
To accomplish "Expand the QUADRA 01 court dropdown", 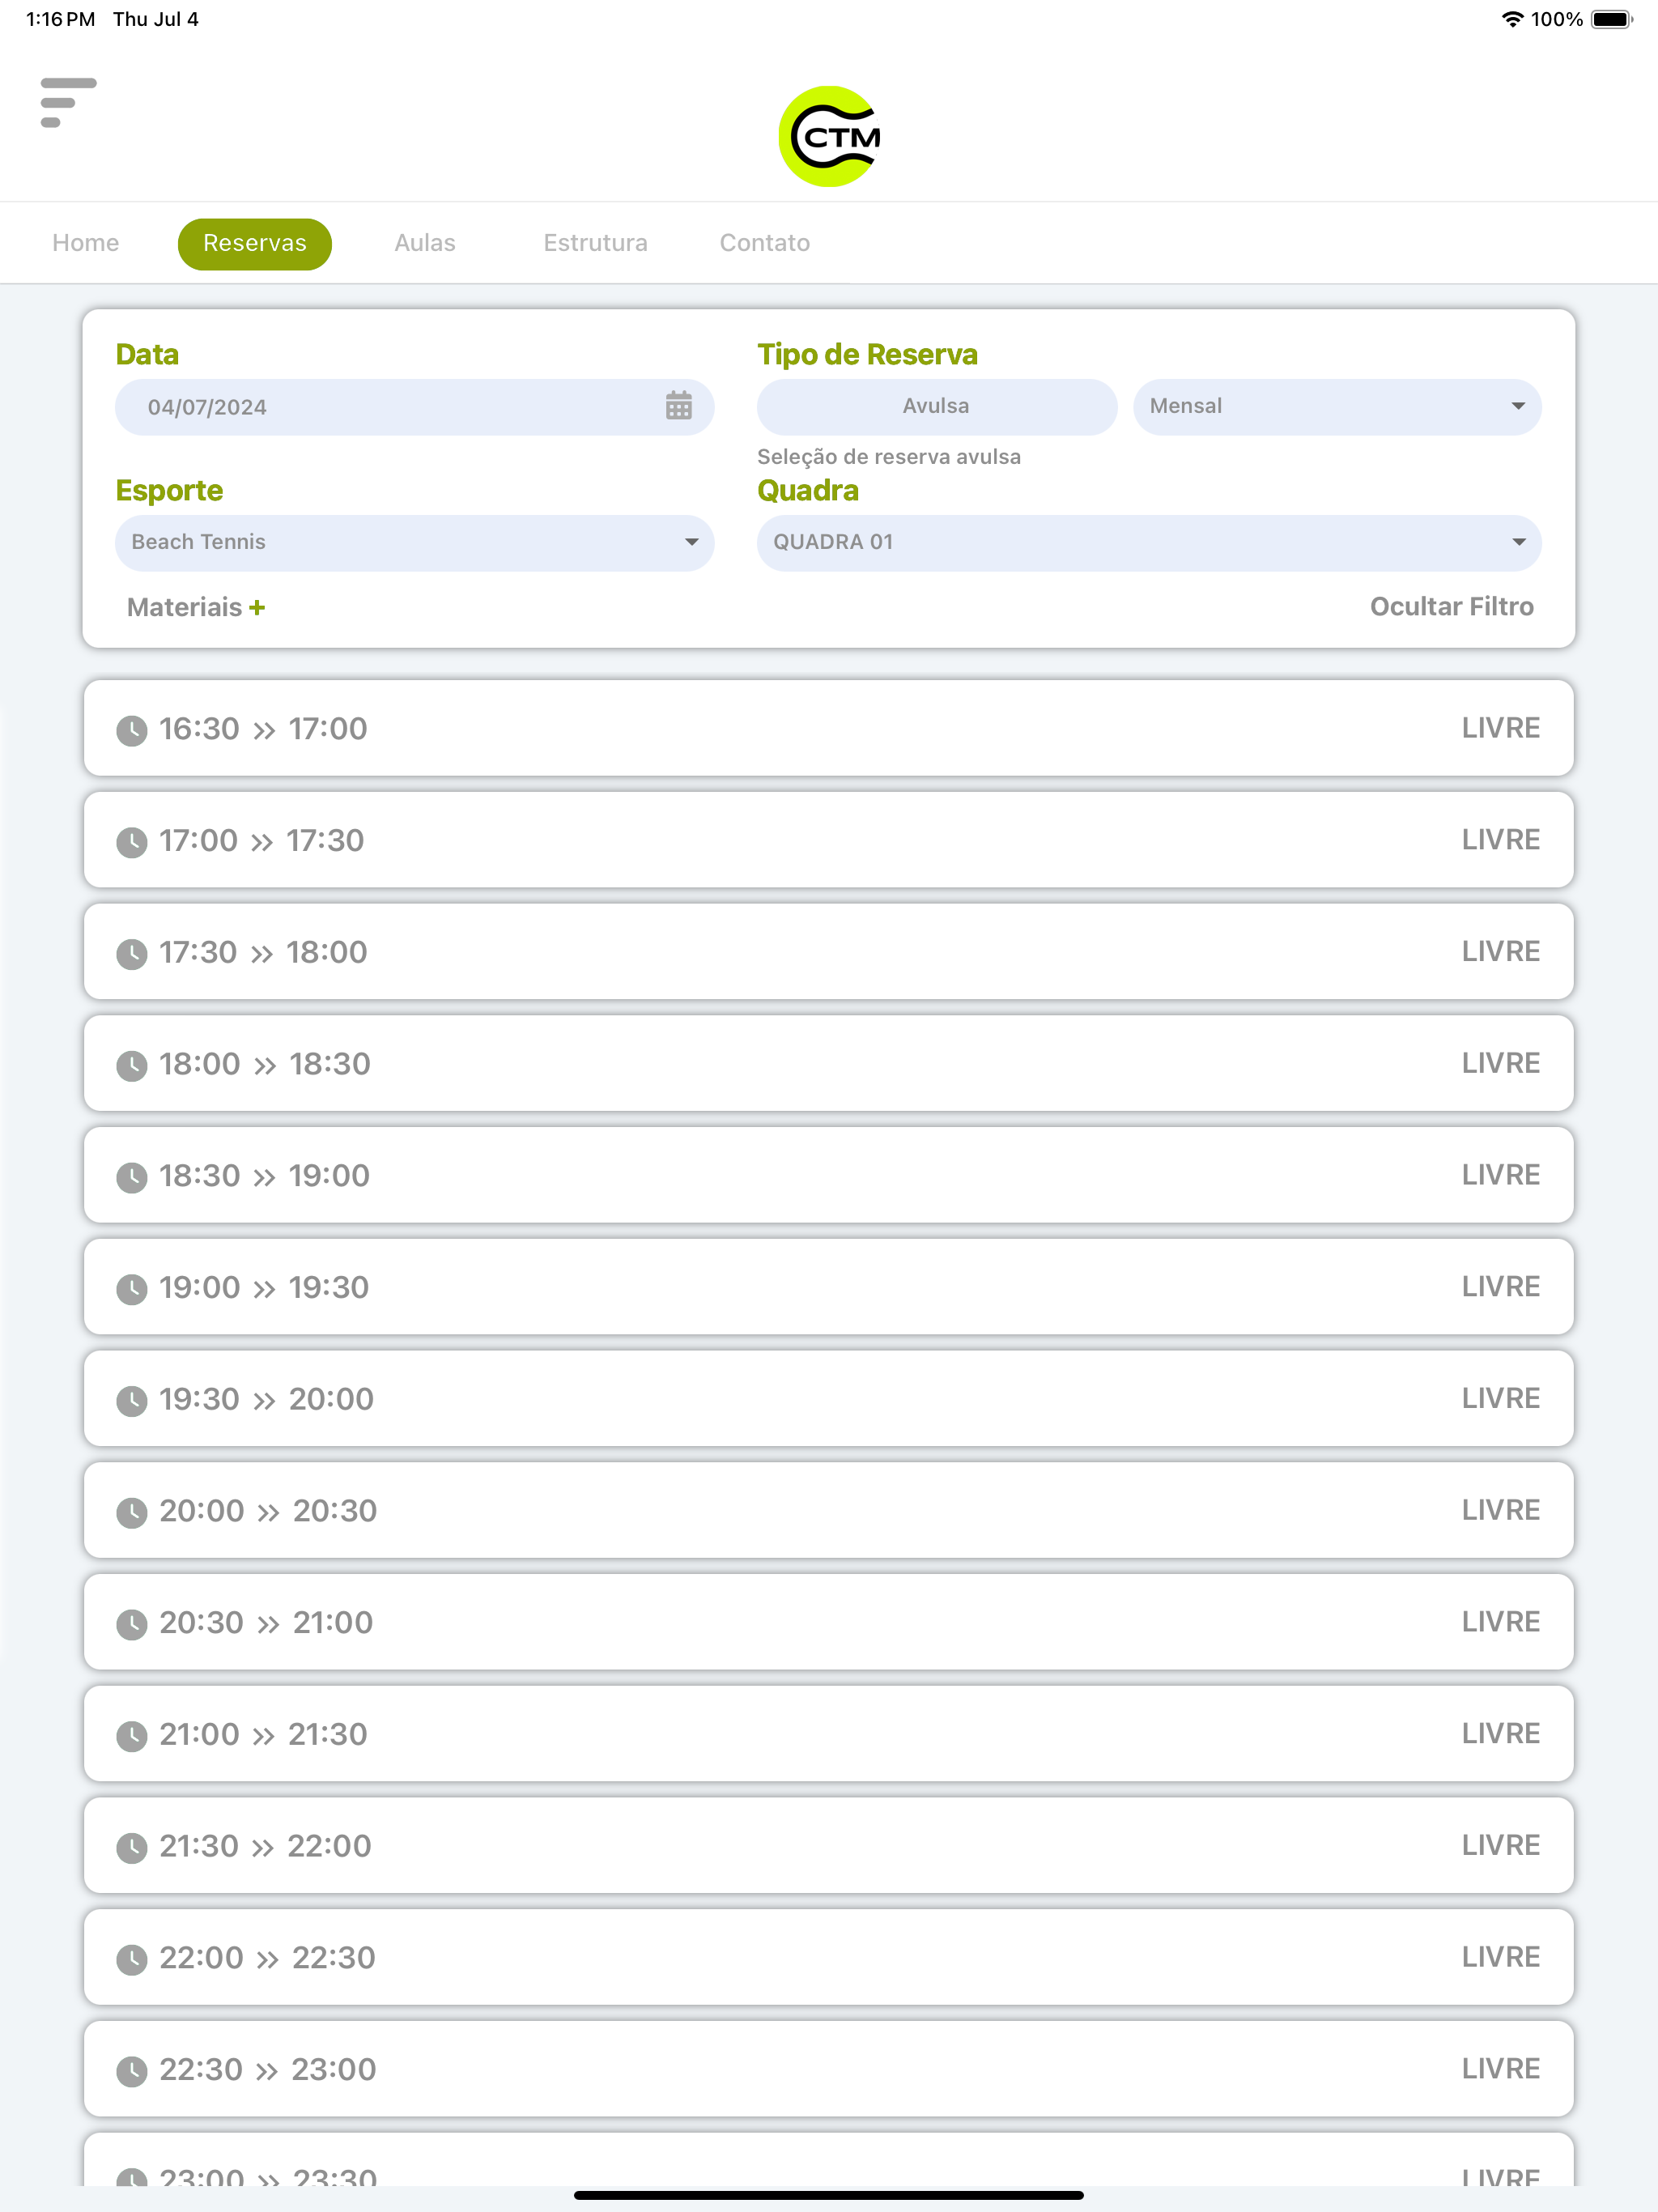I will tap(1148, 542).
